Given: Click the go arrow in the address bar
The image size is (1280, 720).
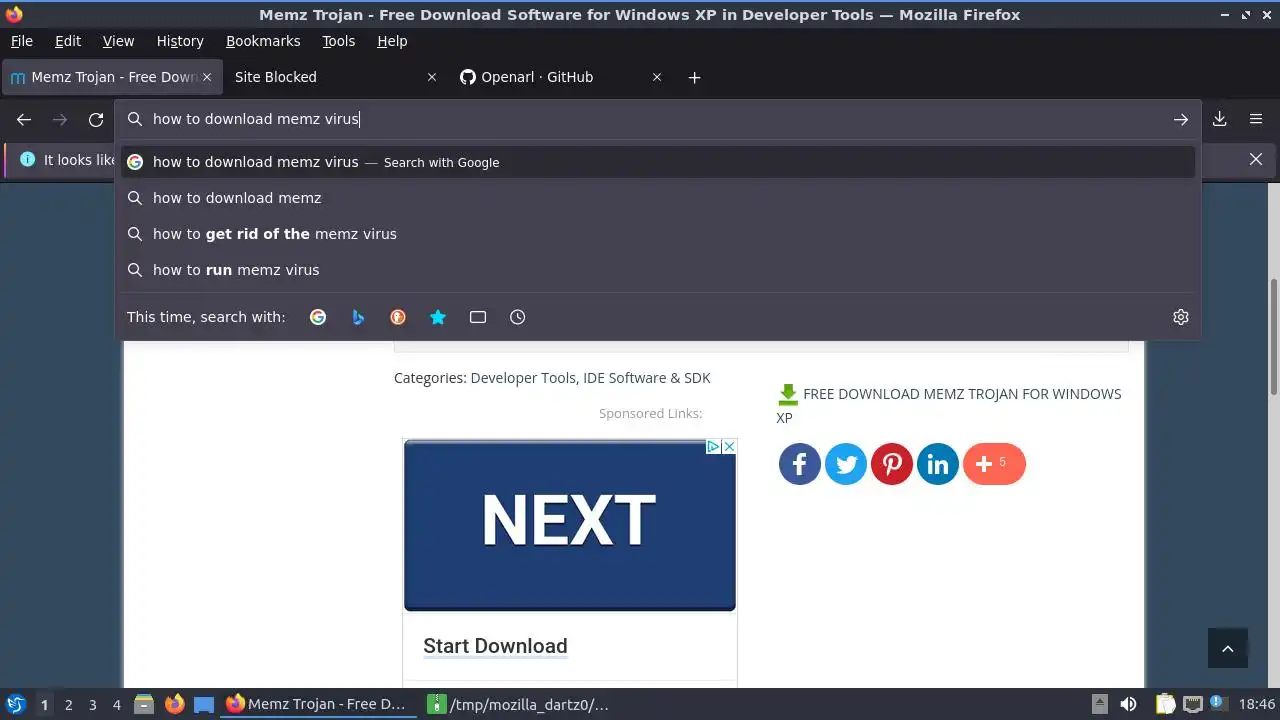Looking at the screenshot, I should point(1181,119).
